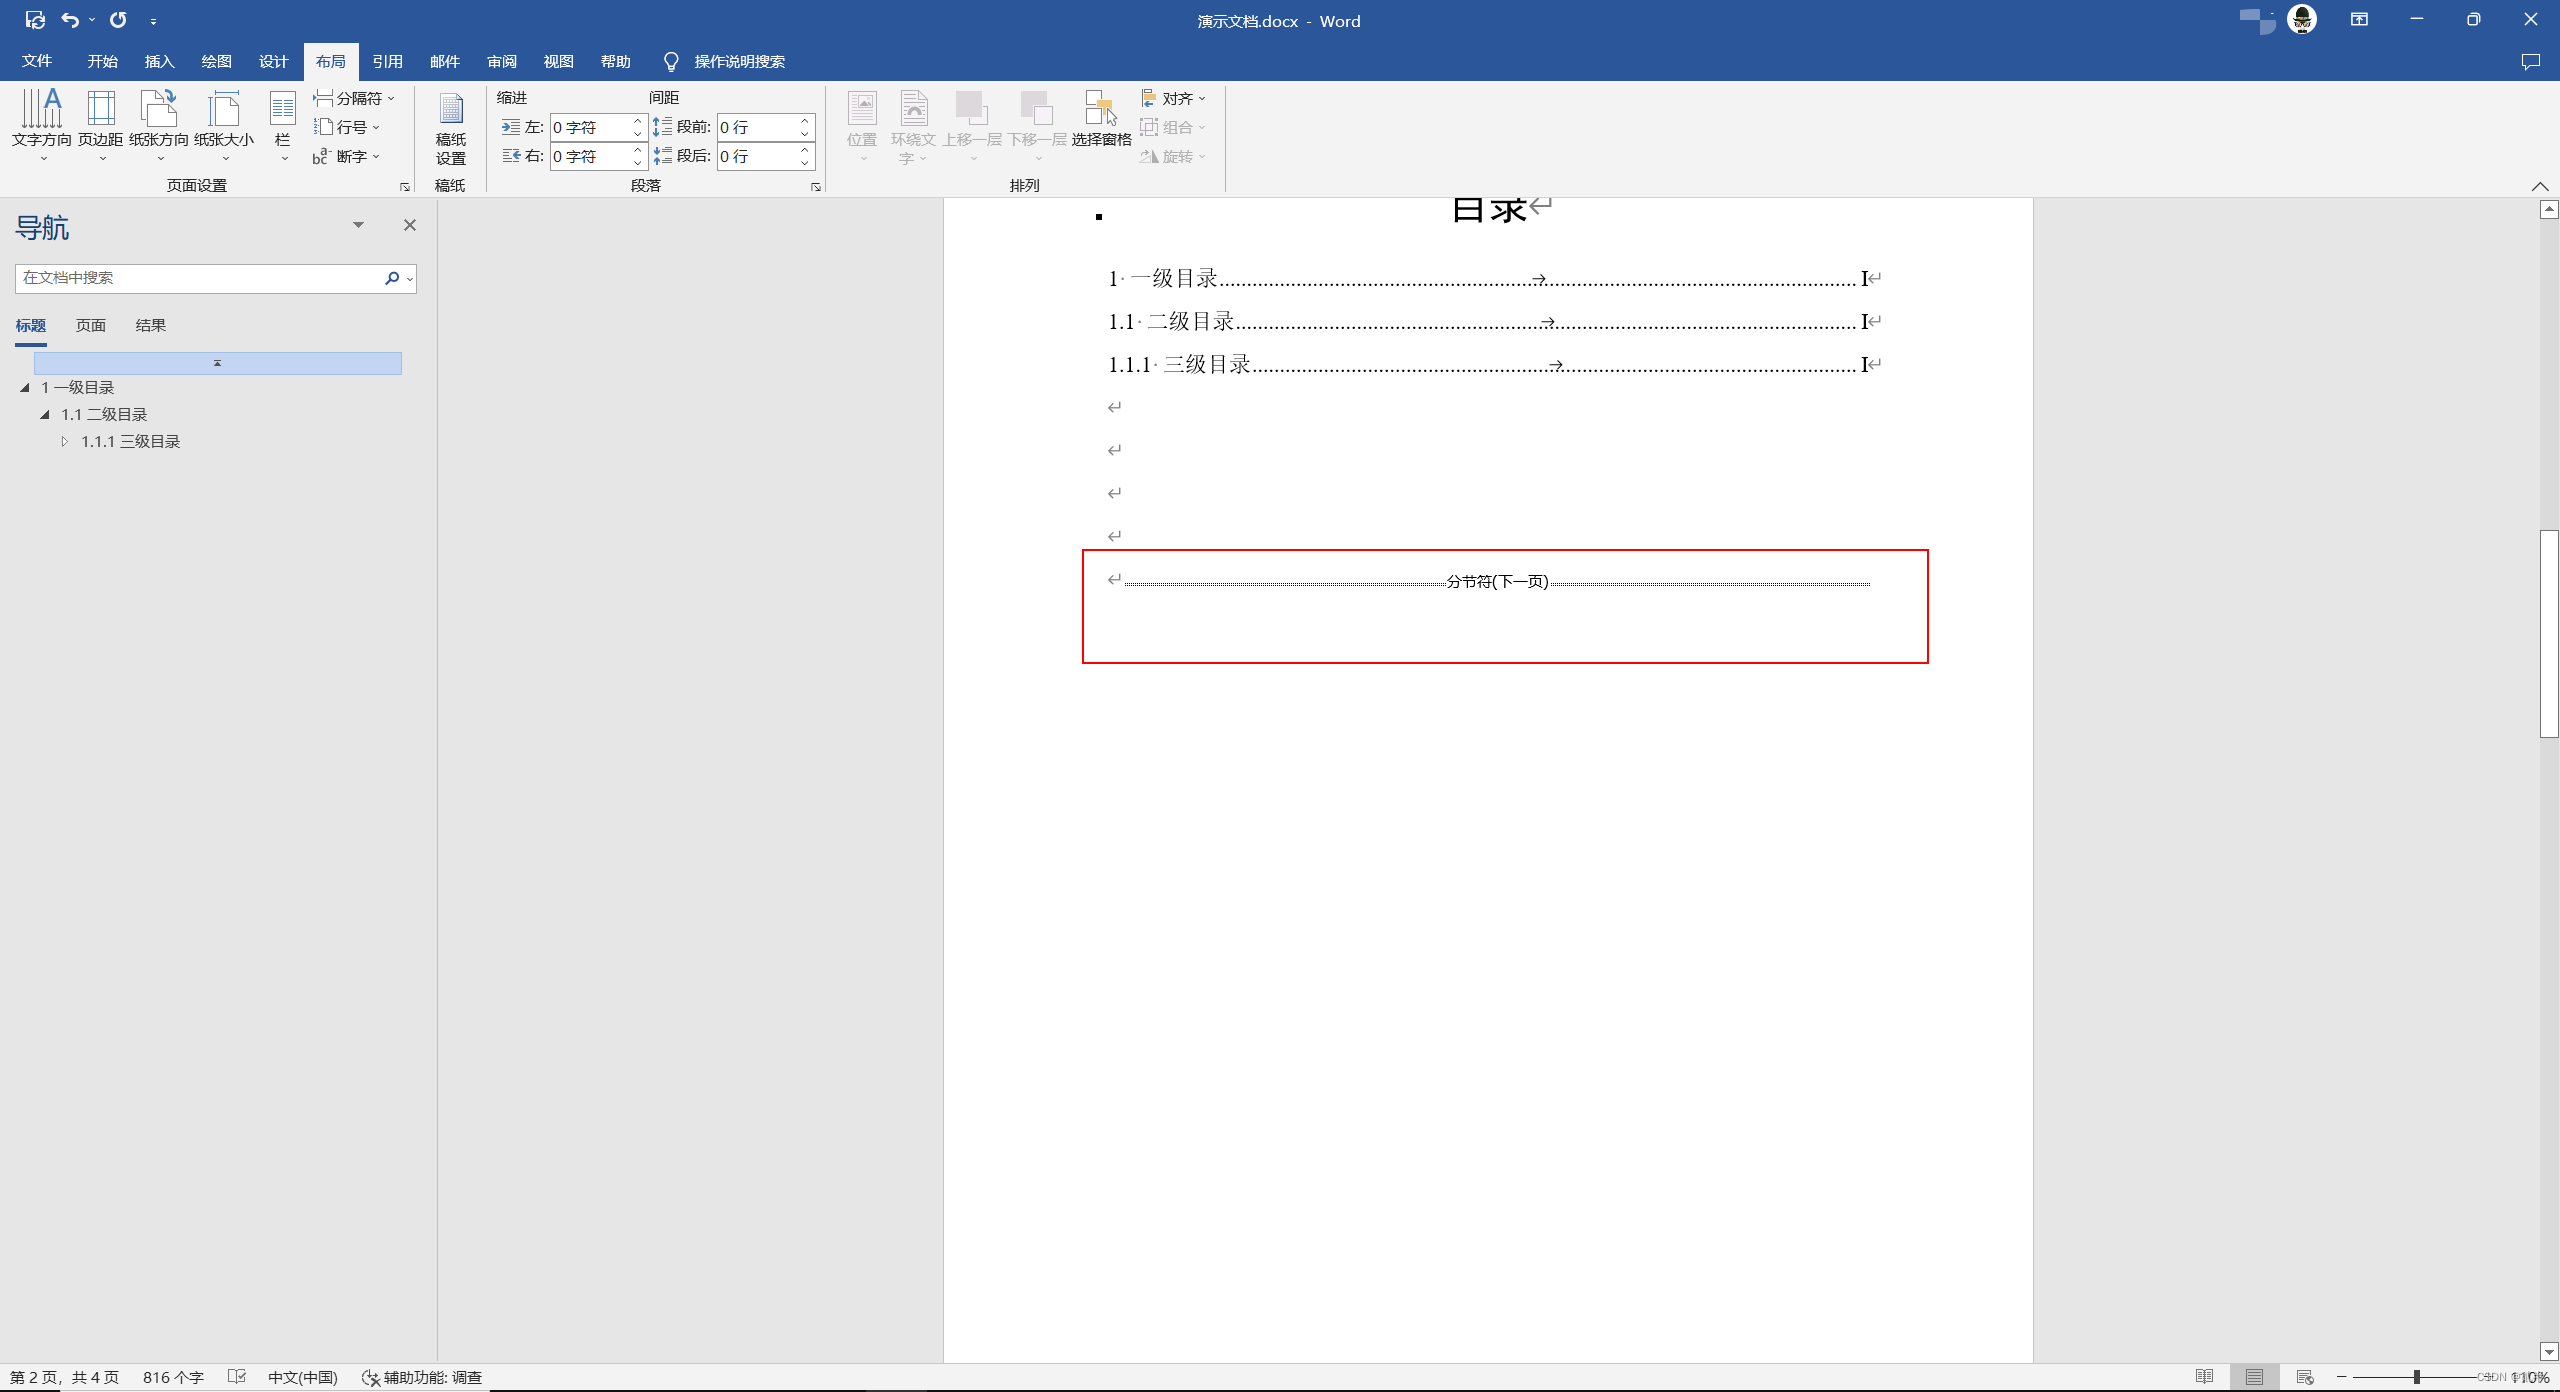Click the undo icon in the title bar
The image size is (2560, 1392).
pos(70,20)
